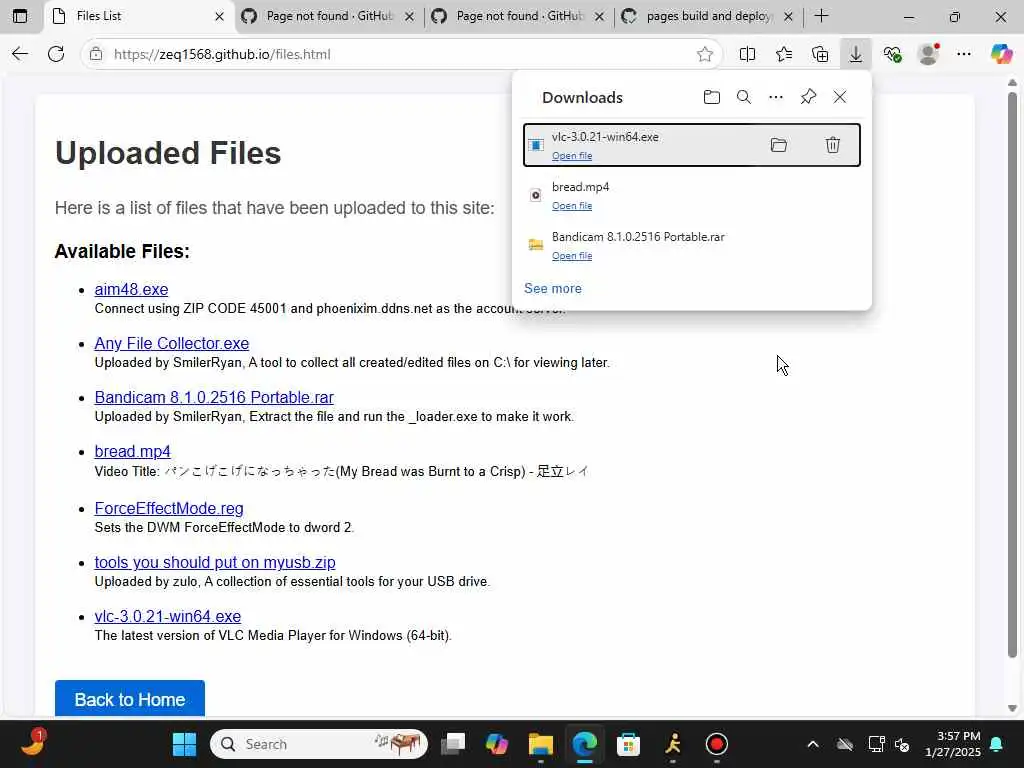Open Edge Settings and more menu

tap(964, 54)
